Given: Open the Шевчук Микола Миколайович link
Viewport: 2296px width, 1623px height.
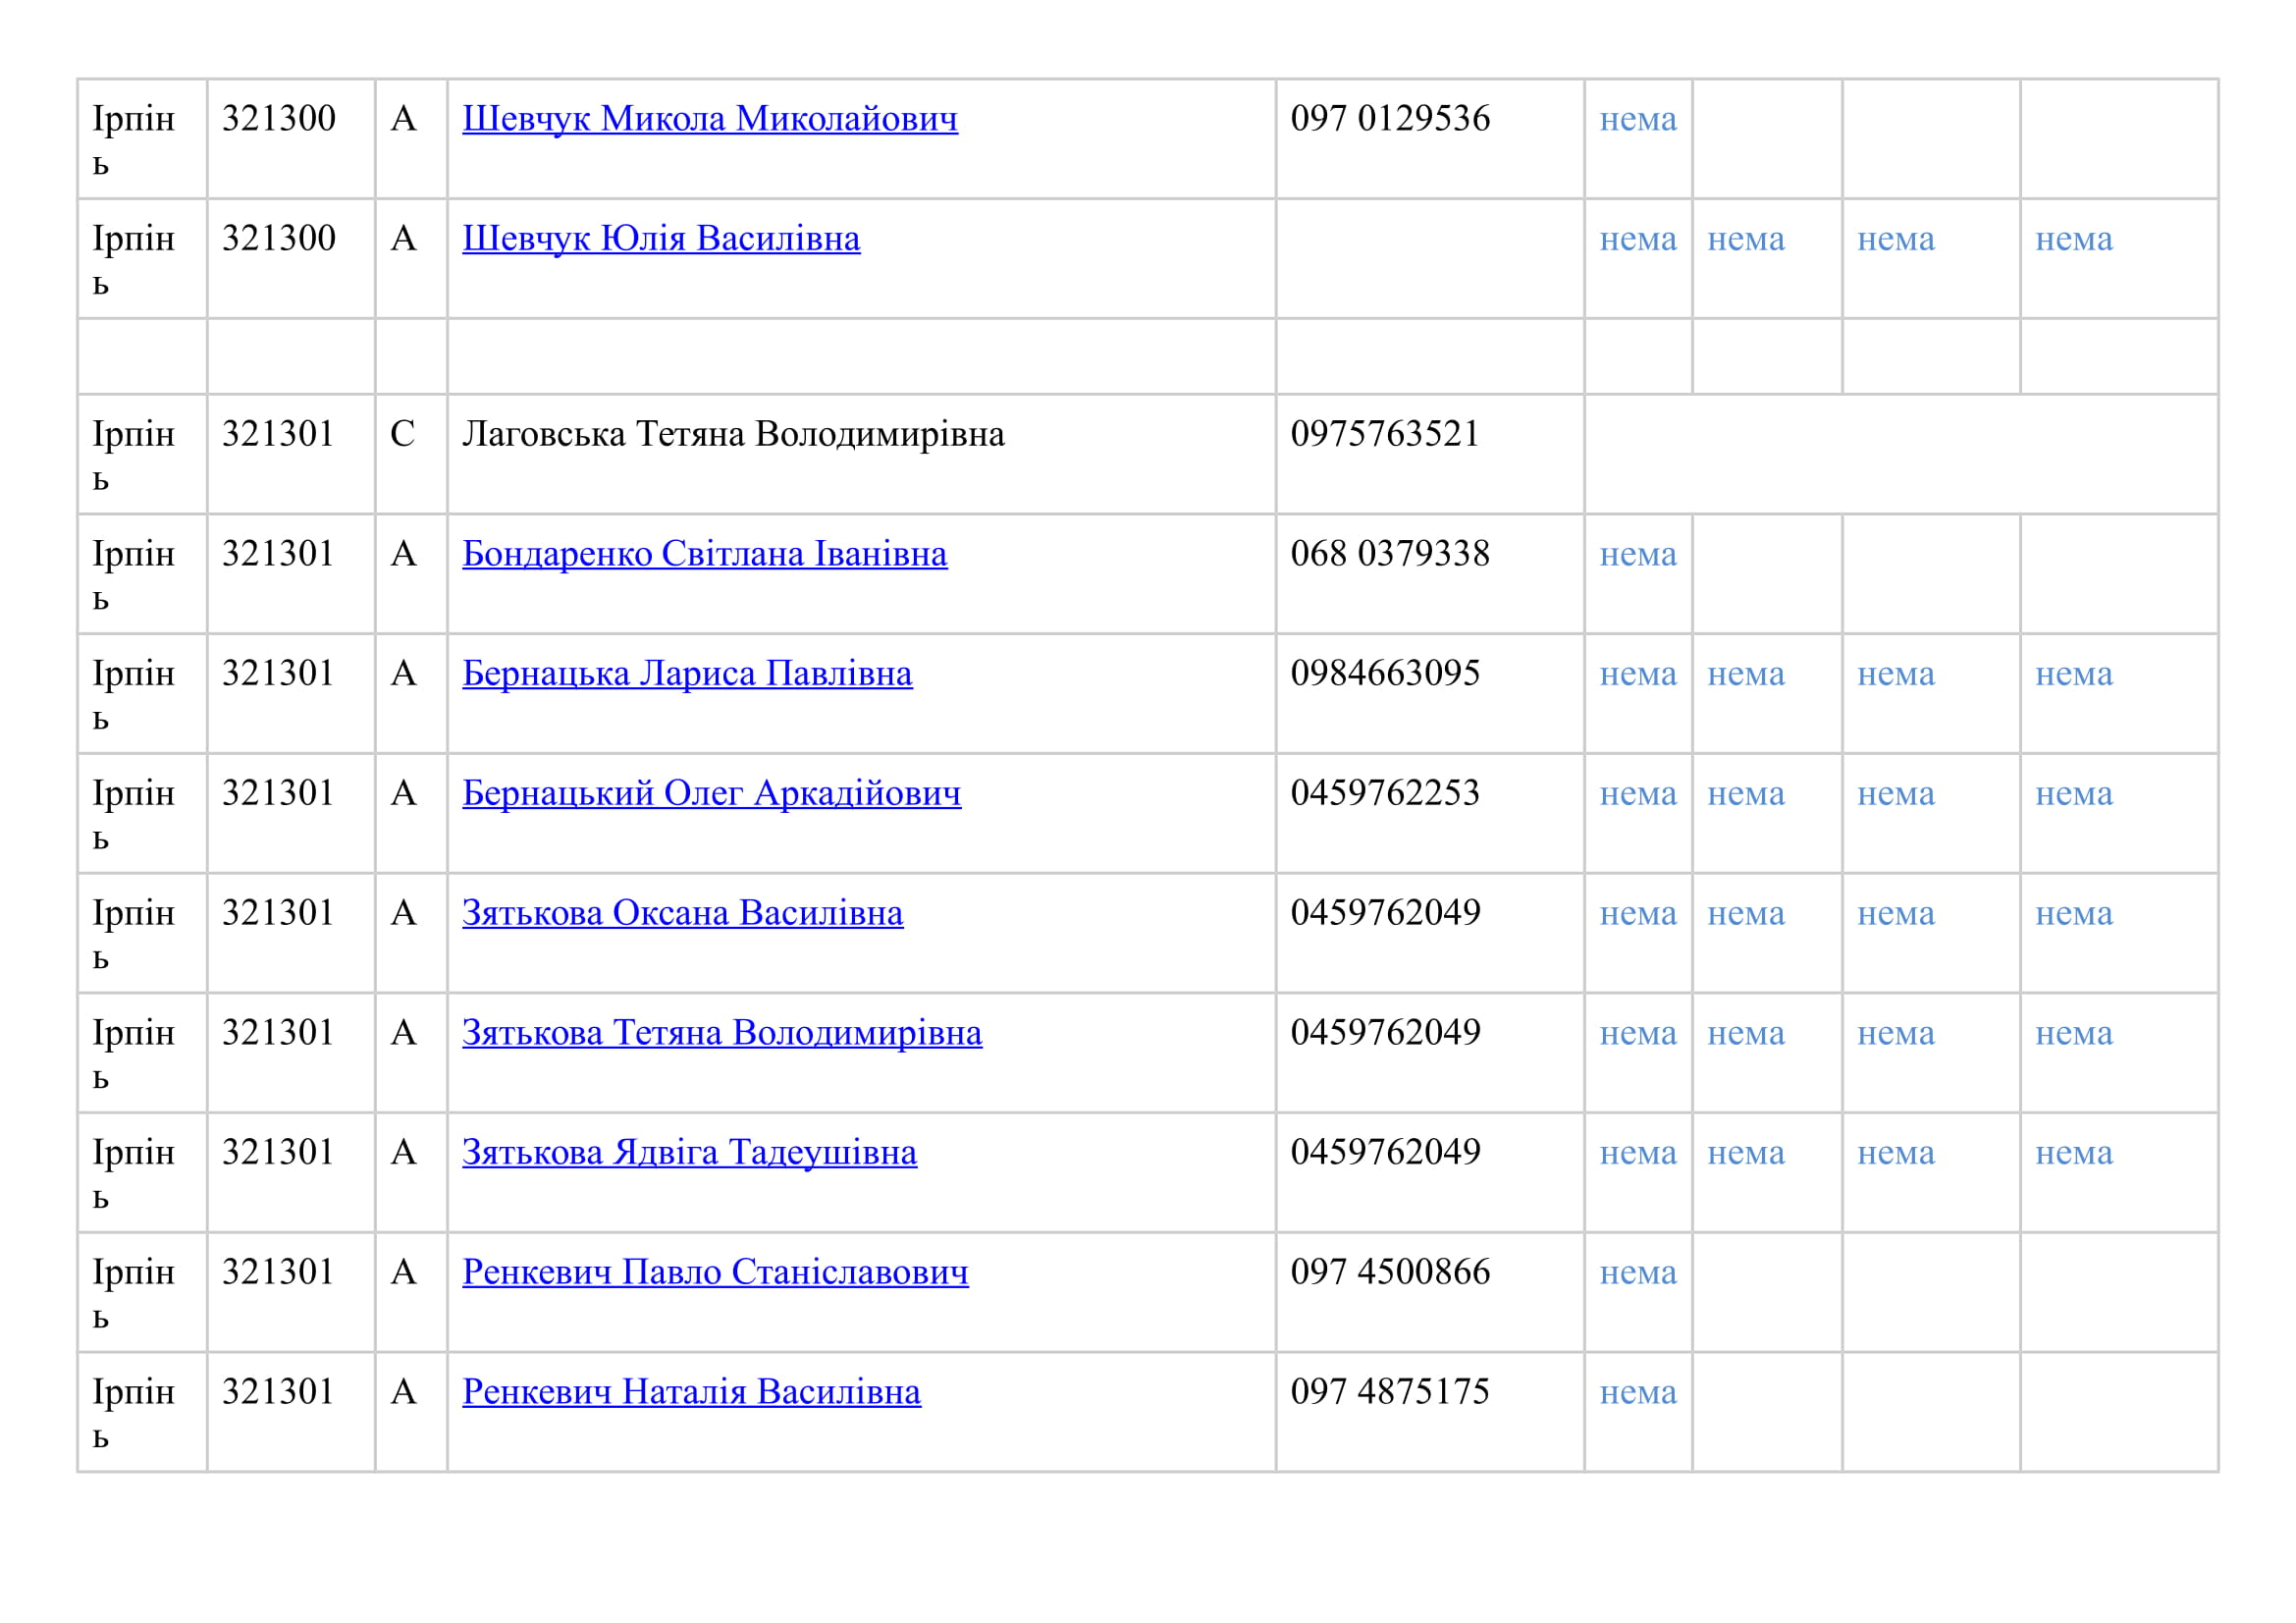Looking at the screenshot, I should coord(709,119).
